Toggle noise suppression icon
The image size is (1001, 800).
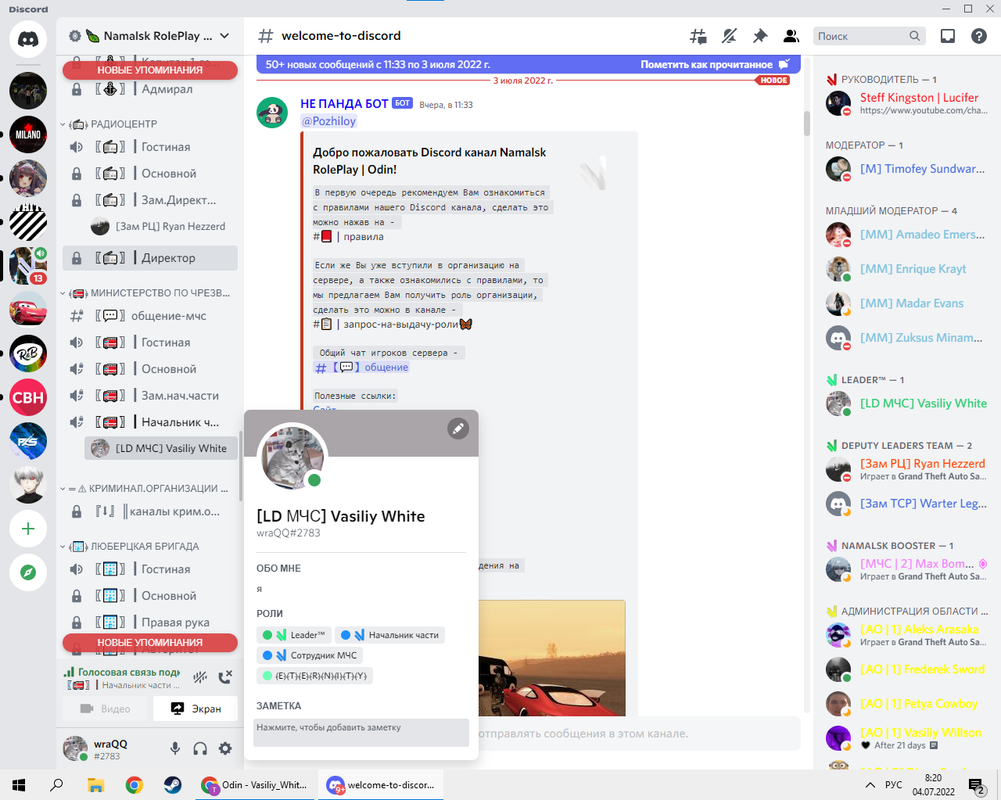[x=200, y=677]
